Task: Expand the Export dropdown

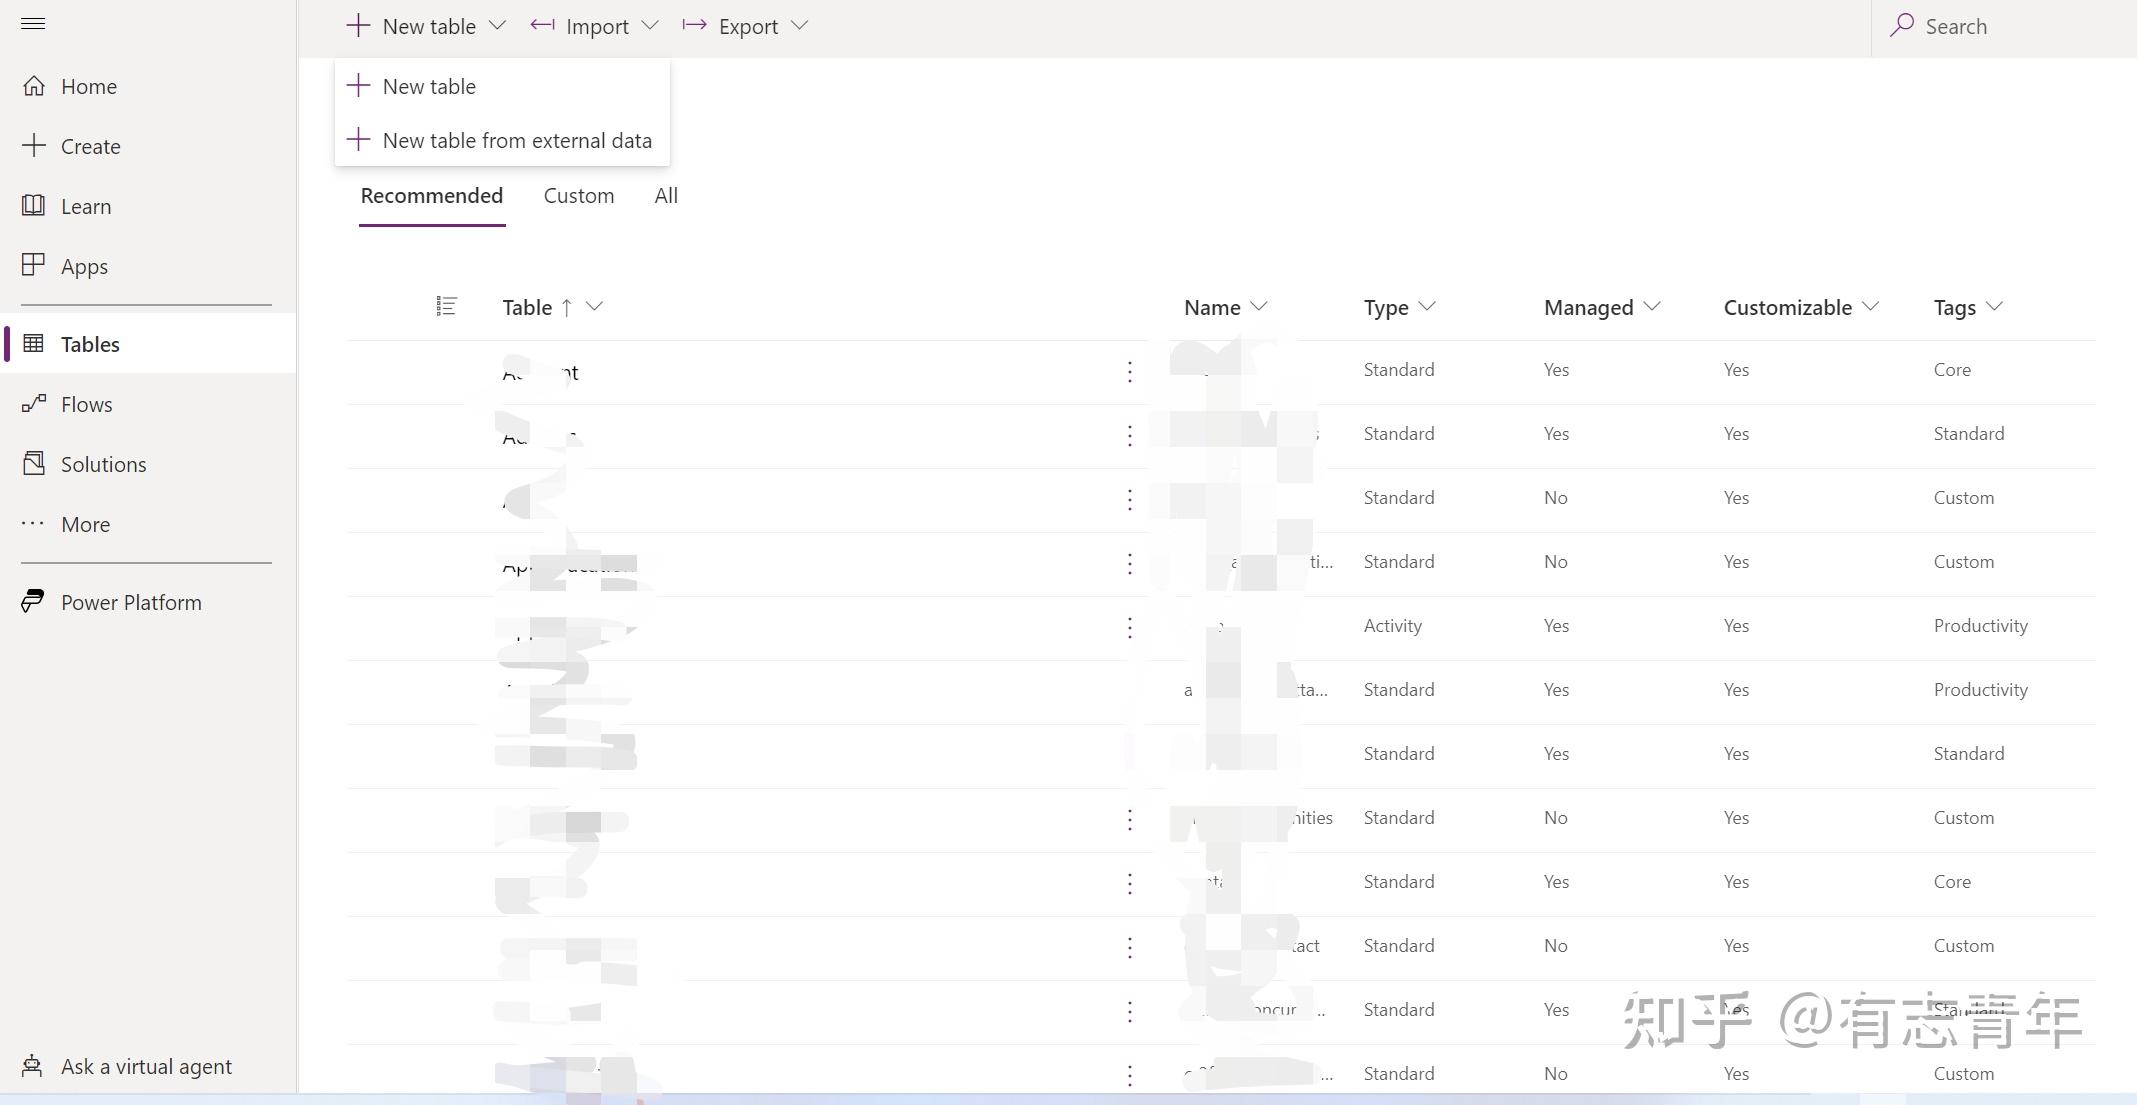Action: 799,26
